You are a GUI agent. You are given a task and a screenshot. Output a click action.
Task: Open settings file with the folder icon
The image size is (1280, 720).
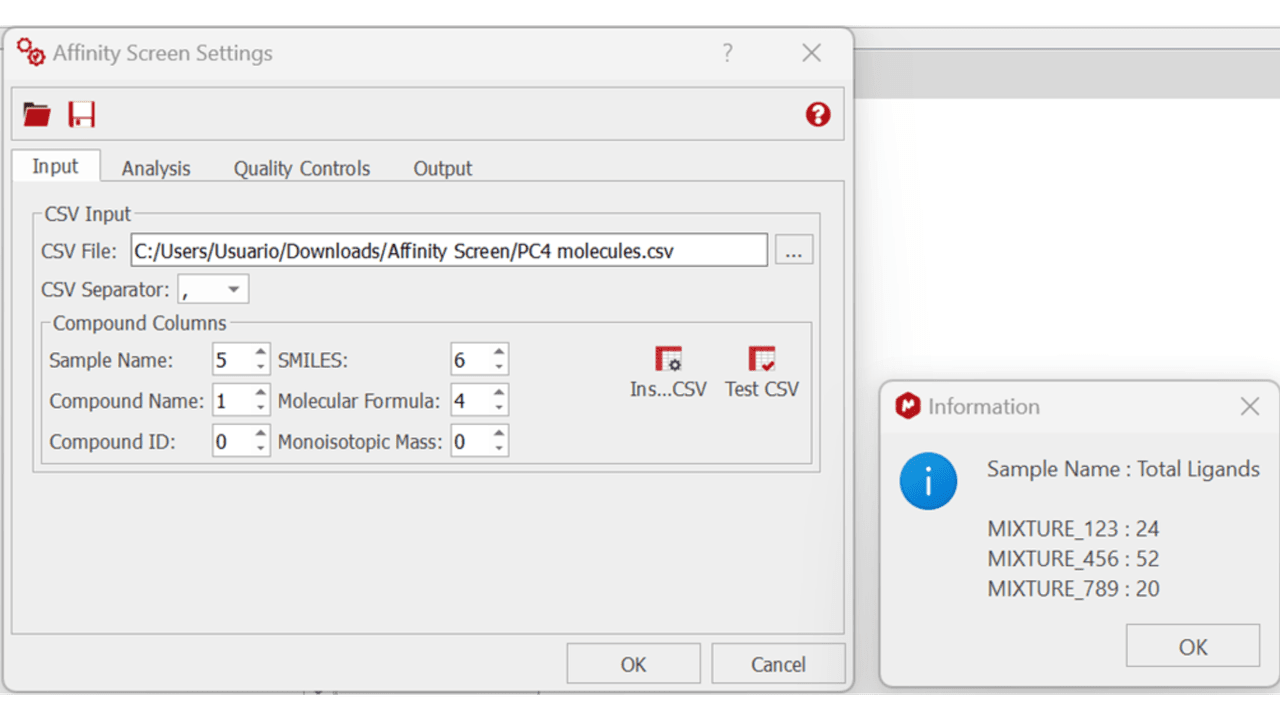tap(37, 114)
